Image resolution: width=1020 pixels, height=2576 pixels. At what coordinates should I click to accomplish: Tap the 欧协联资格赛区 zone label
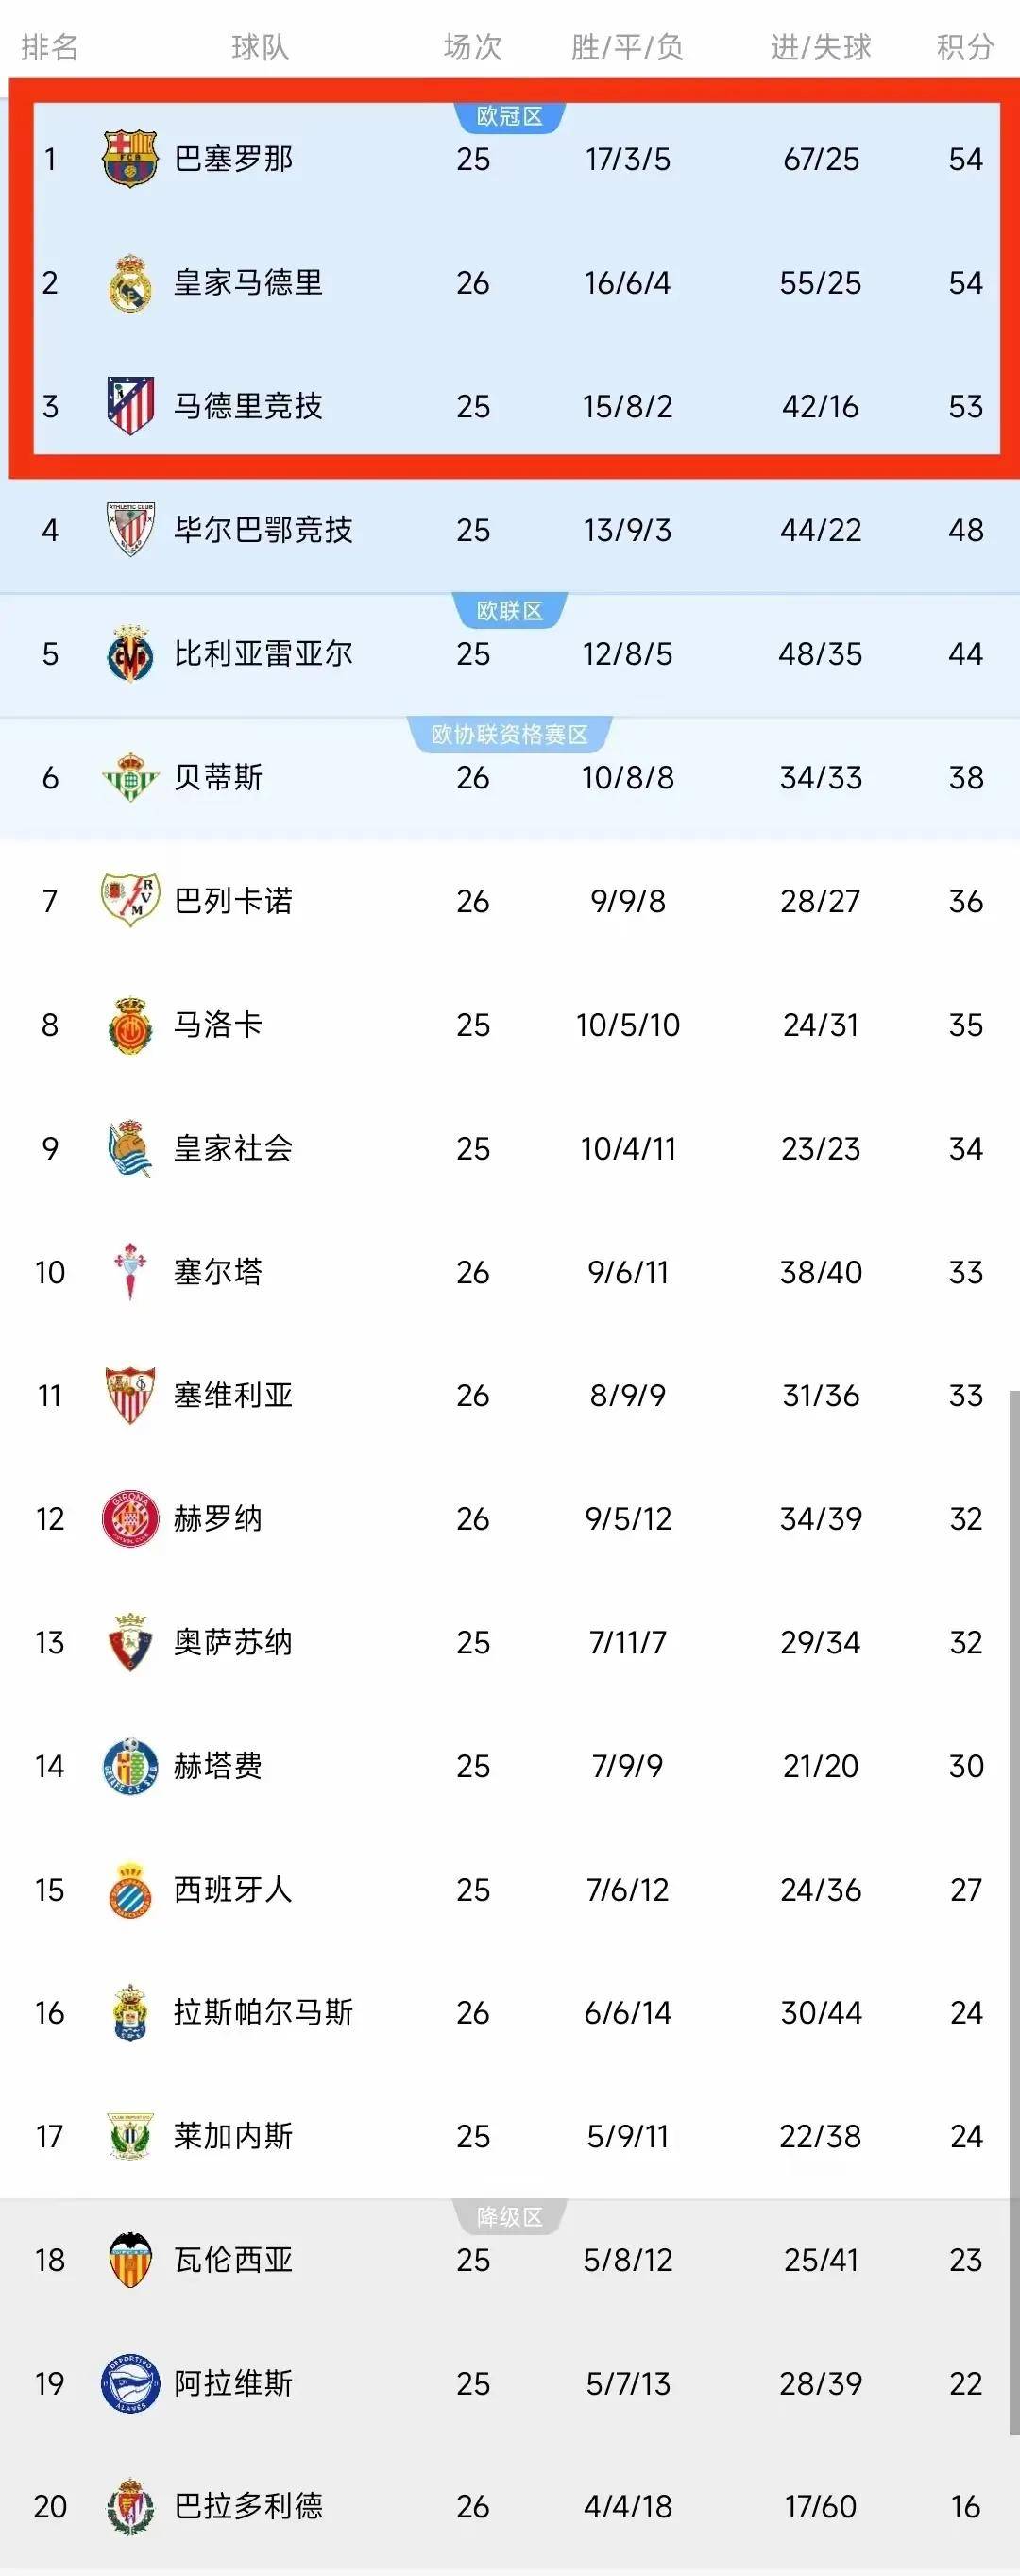coord(509,735)
